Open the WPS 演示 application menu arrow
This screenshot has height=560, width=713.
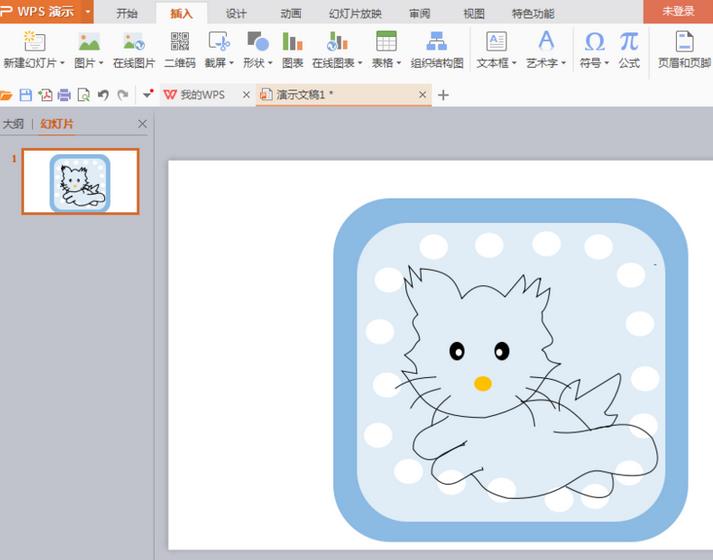click(x=88, y=11)
